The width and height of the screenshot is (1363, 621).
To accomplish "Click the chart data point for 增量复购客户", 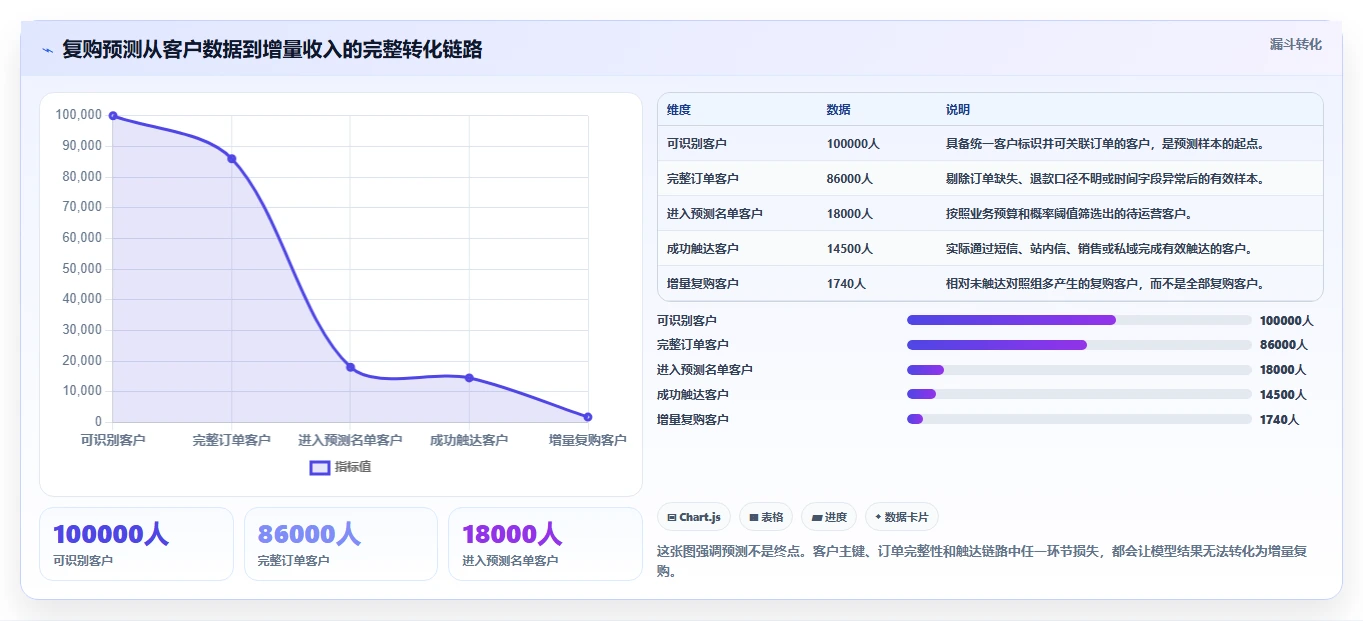I will point(588,417).
